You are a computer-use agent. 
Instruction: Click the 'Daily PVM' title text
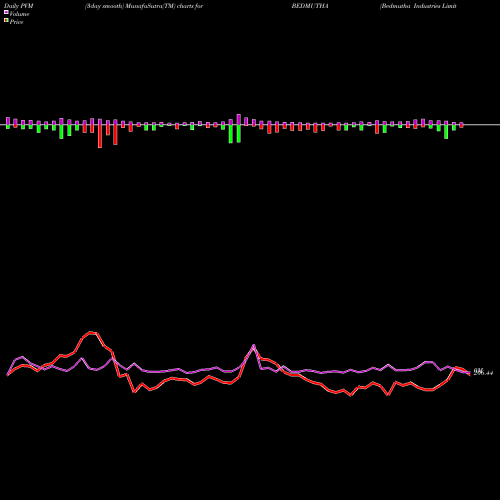point(18,6)
